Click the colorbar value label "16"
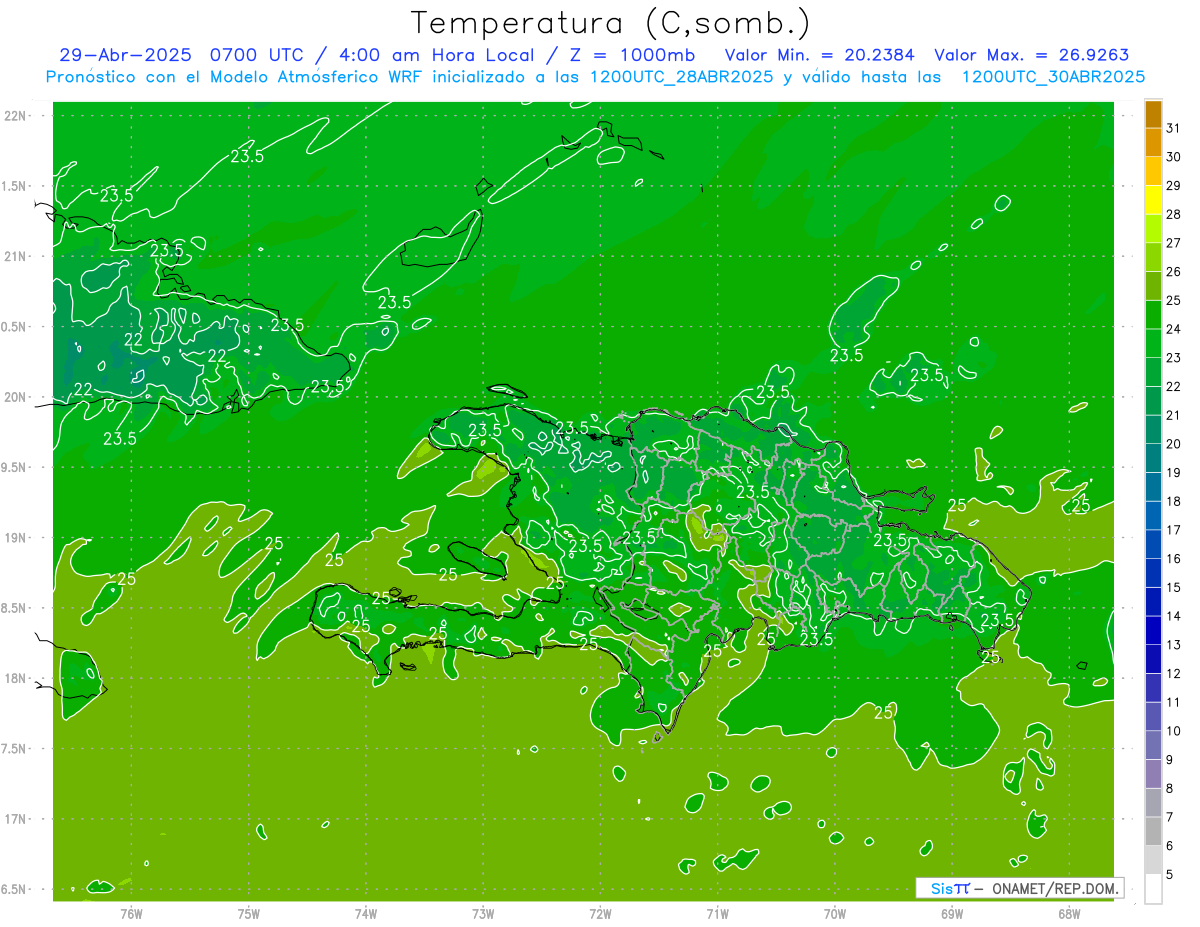1200x927 pixels. pyautogui.click(x=1174, y=559)
